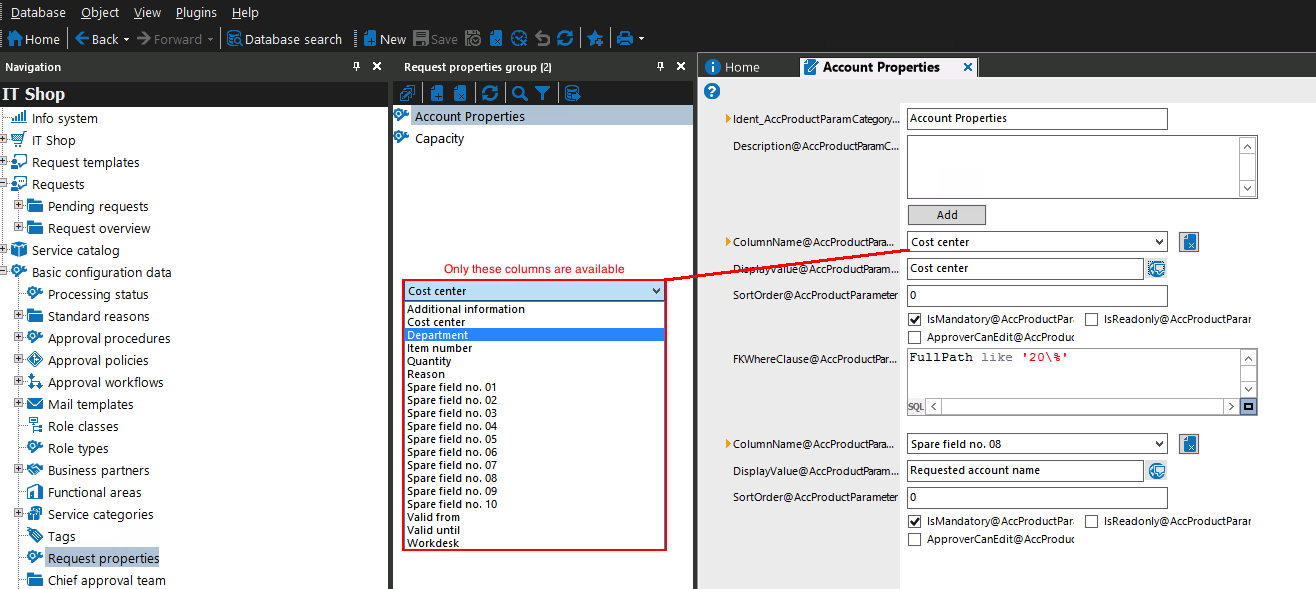Search the result list with magnifier icon
Viewport: 1316px width, 589px height.
pos(520,93)
